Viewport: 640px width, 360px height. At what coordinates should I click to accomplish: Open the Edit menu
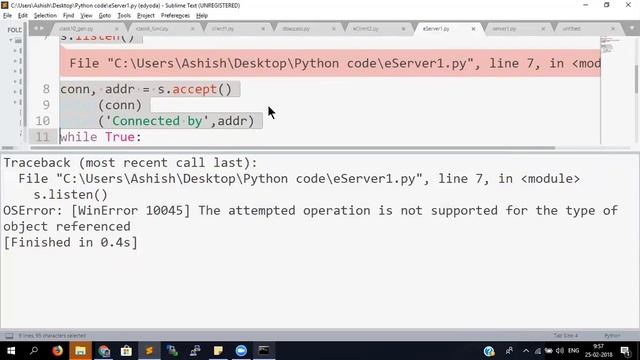pos(22,16)
